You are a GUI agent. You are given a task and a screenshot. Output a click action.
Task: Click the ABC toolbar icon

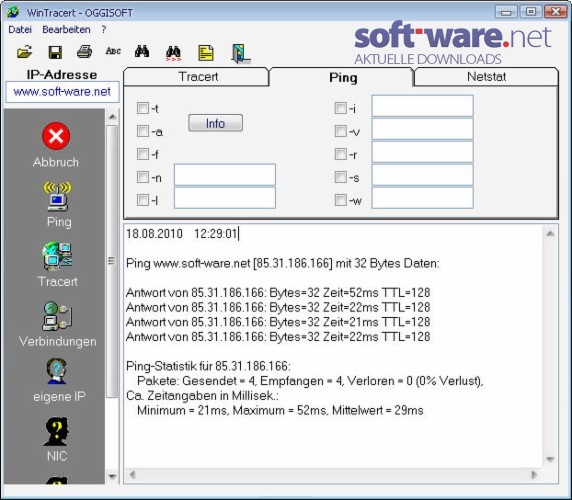113,51
